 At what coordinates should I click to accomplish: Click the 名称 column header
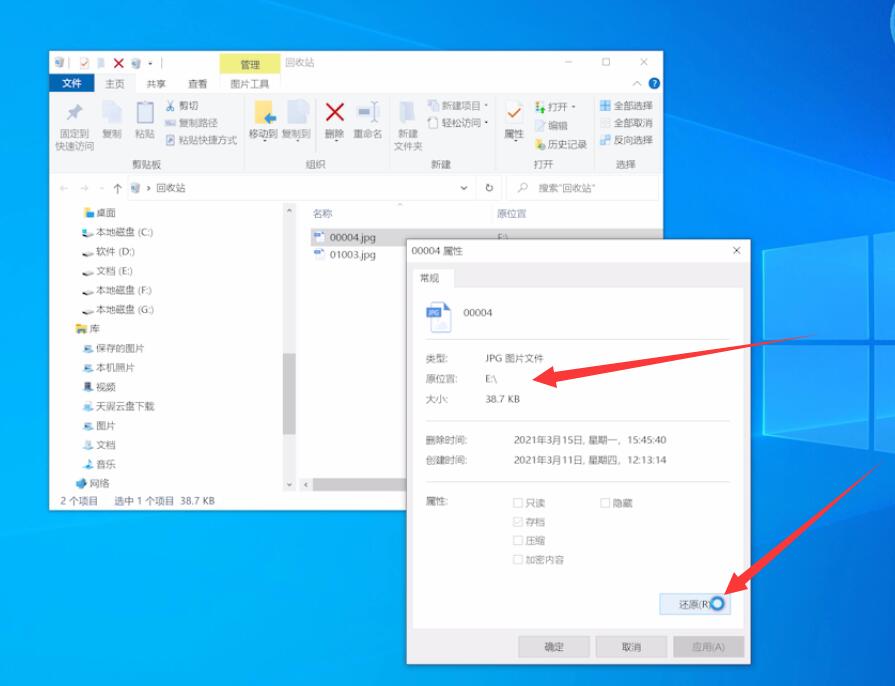point(322,213)
